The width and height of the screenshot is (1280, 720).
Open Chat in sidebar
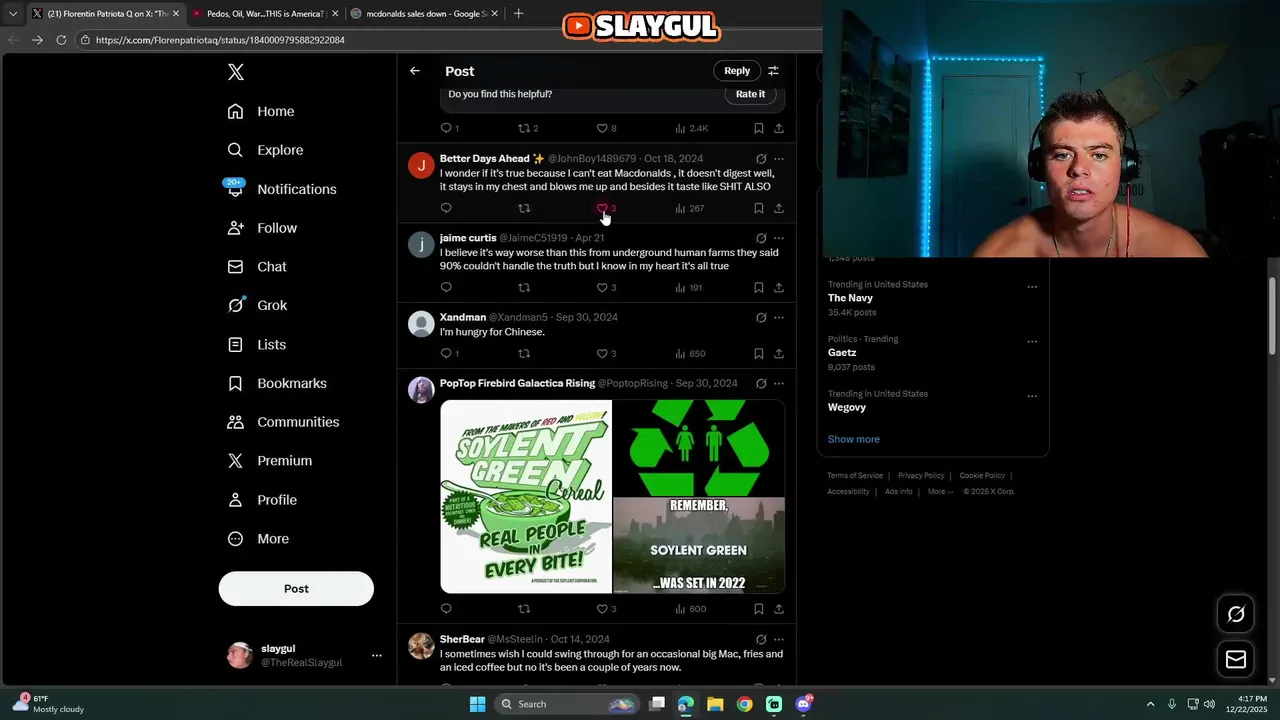(257, 267)
